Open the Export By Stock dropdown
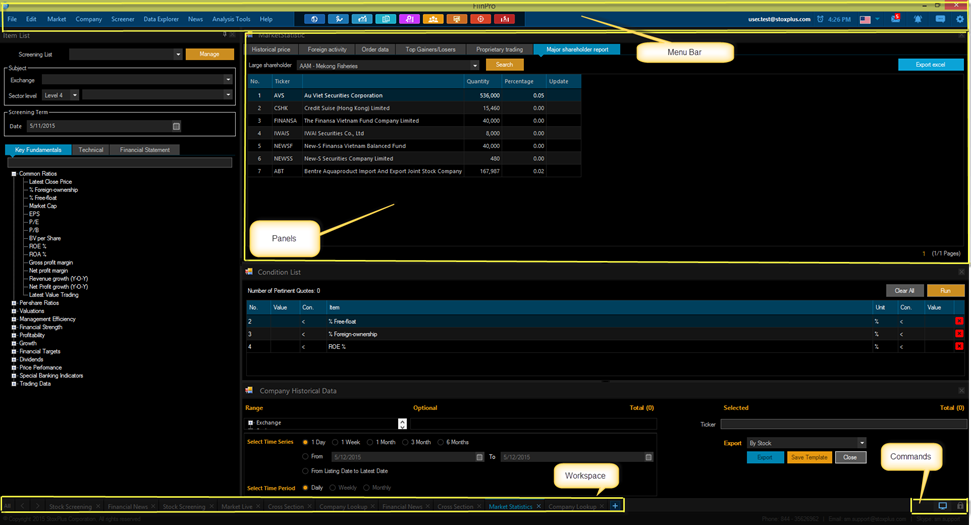 pos(861,443)
